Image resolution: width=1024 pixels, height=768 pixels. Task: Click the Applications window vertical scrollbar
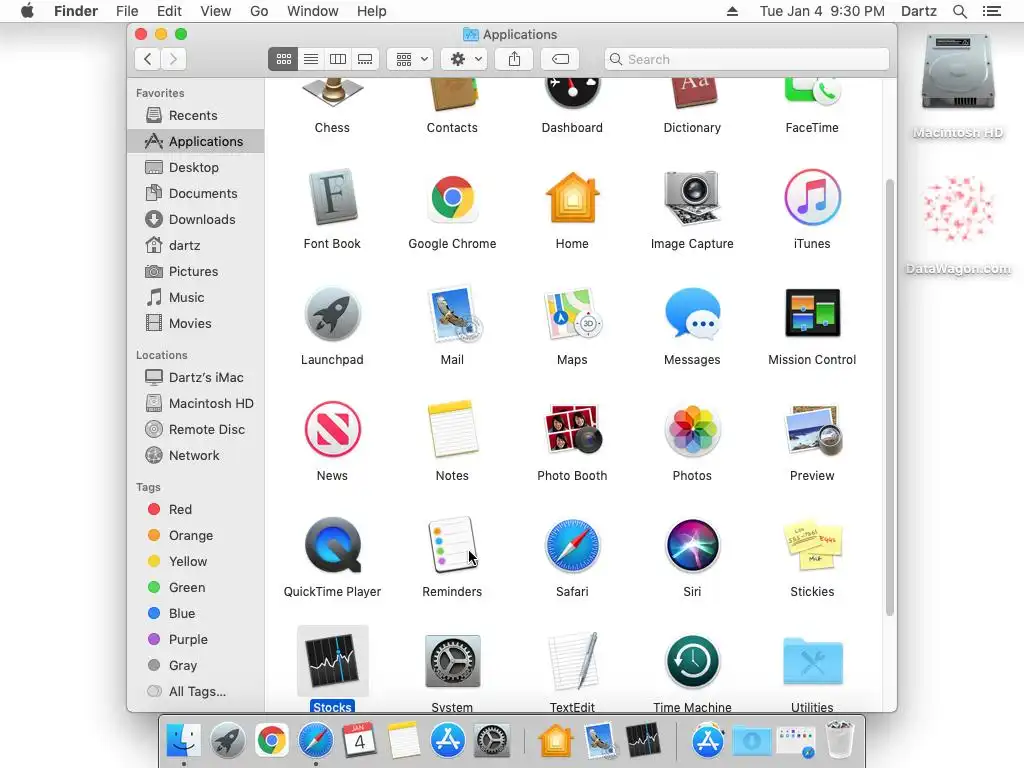click(x=889, y=397)
